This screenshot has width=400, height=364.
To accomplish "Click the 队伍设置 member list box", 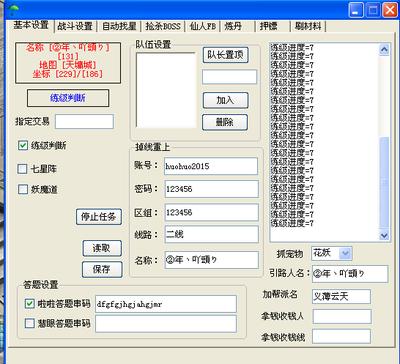I will coord(166,90).
